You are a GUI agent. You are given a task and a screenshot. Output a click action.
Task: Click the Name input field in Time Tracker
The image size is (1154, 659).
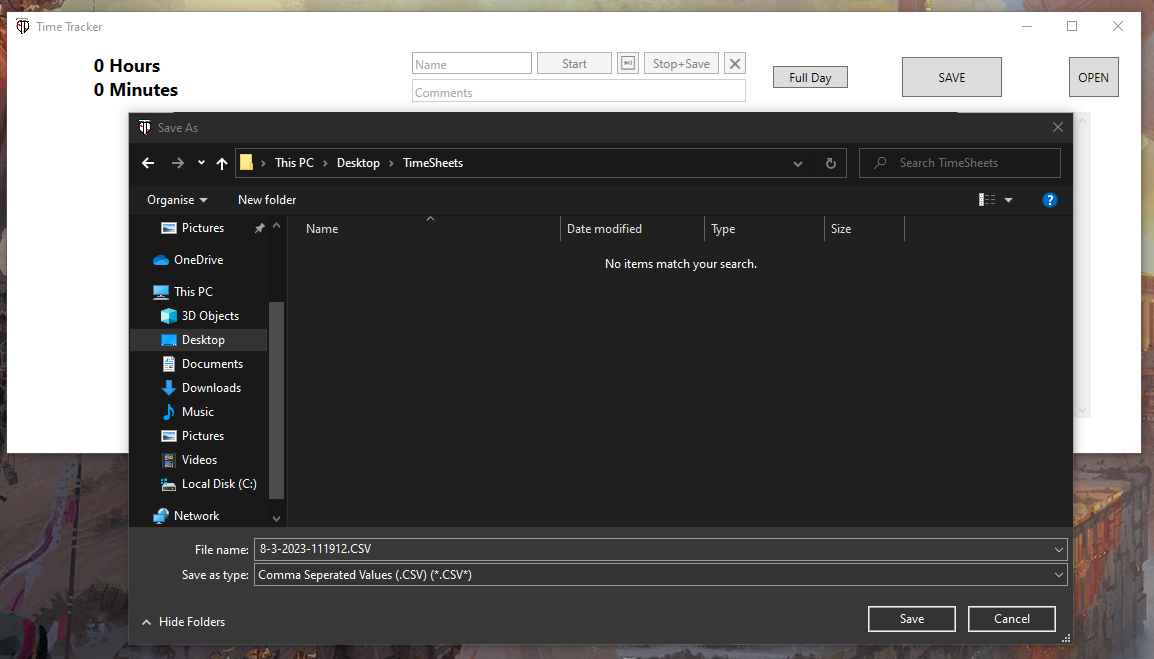[x=472, y=63]
